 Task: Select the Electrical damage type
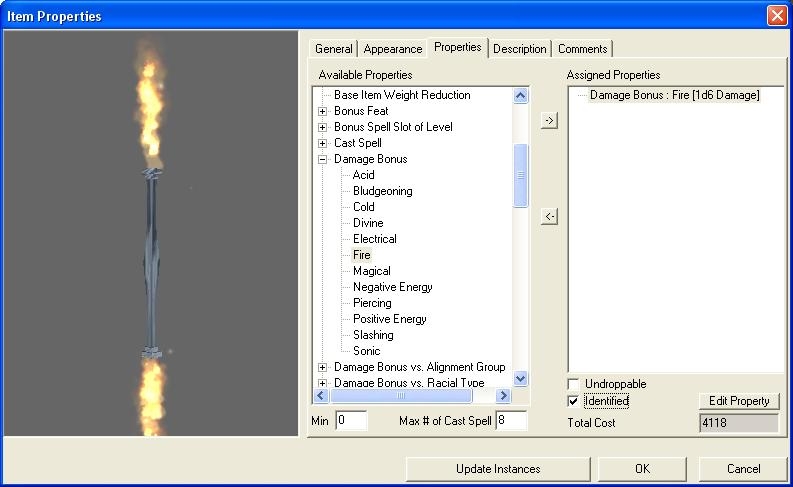click(375, 239)
